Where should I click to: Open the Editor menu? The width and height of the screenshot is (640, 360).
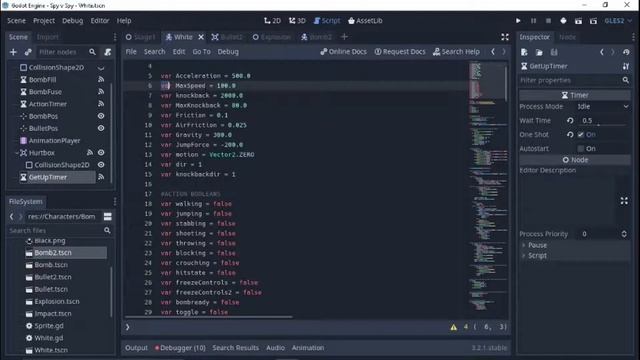pos(100,21)
